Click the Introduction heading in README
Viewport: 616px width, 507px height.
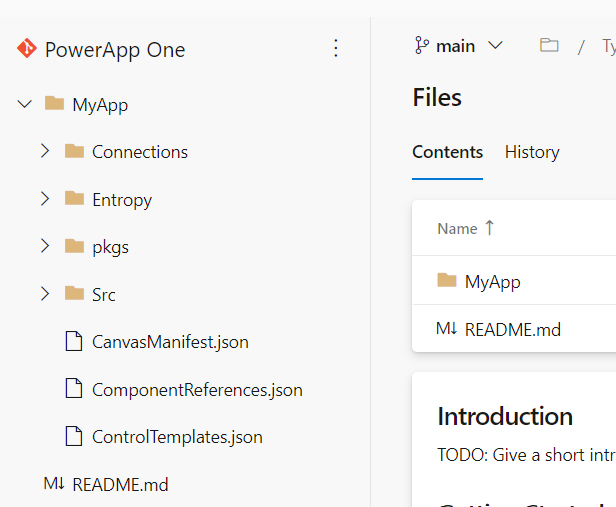point(505,416)
